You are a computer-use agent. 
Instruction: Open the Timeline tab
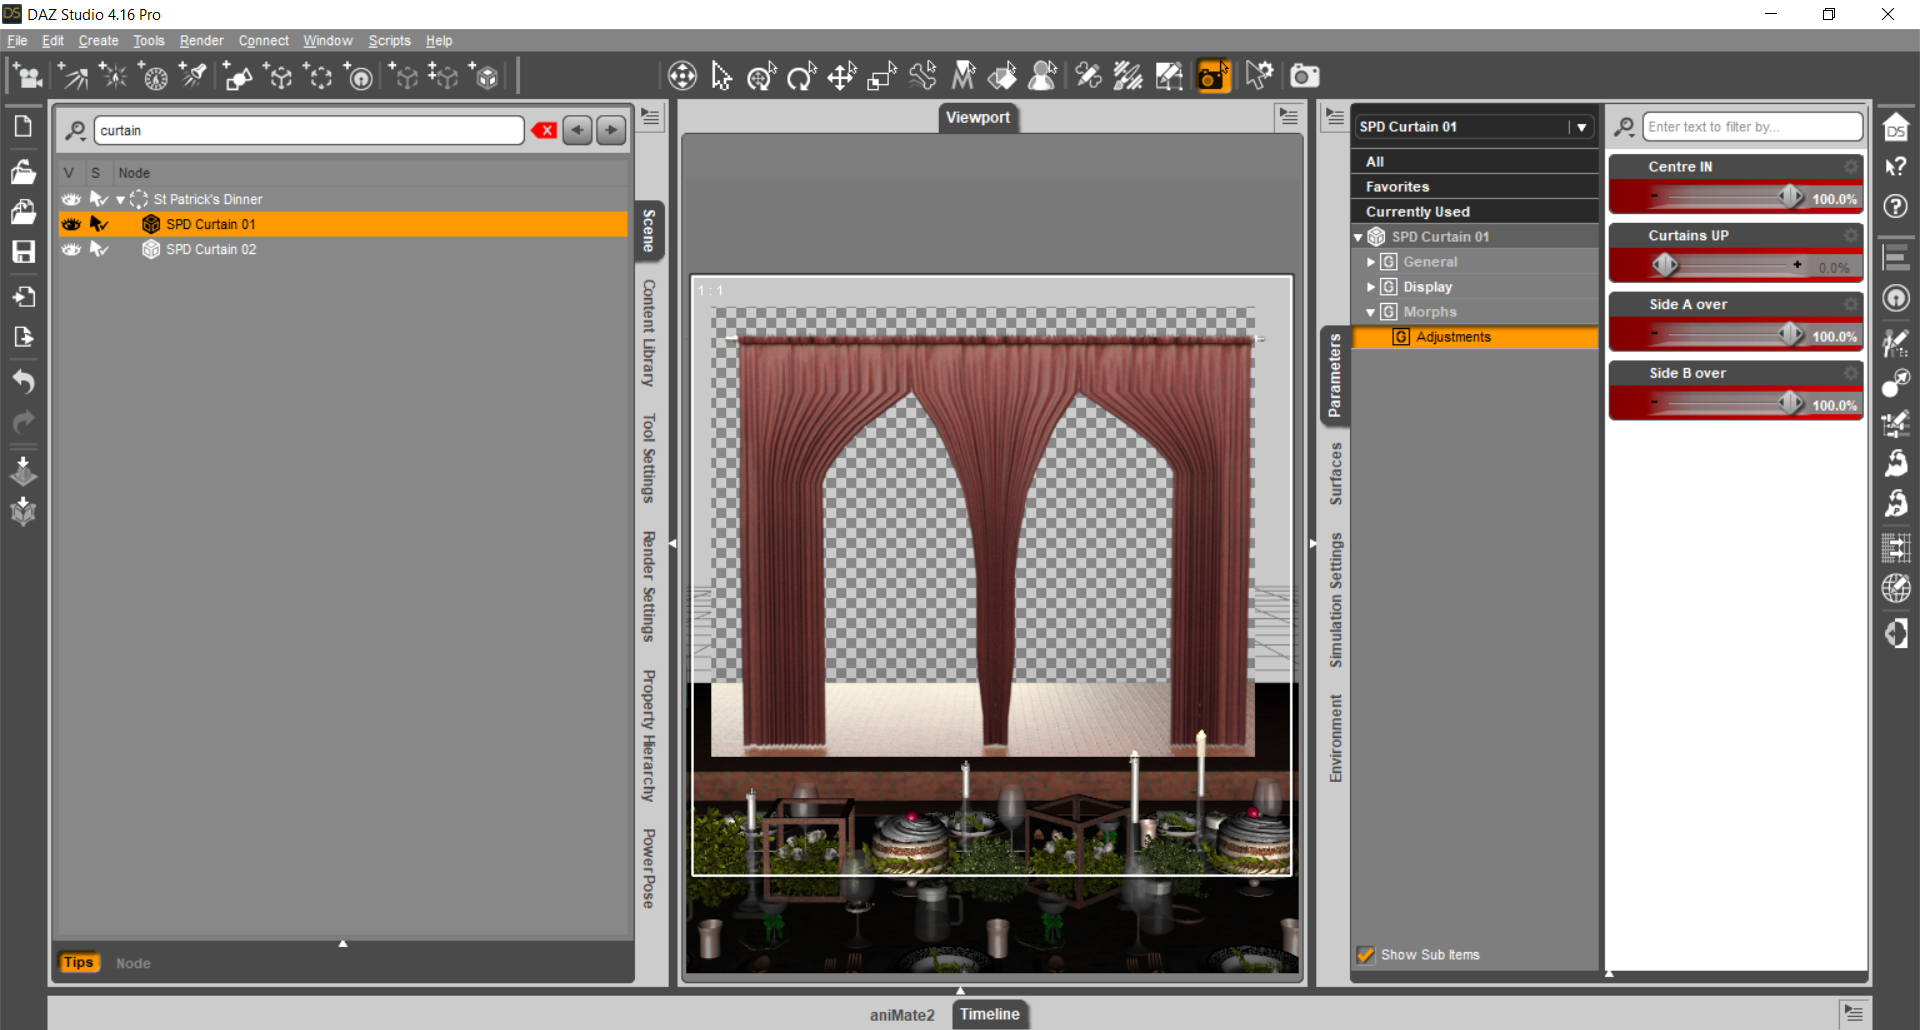990,1014
